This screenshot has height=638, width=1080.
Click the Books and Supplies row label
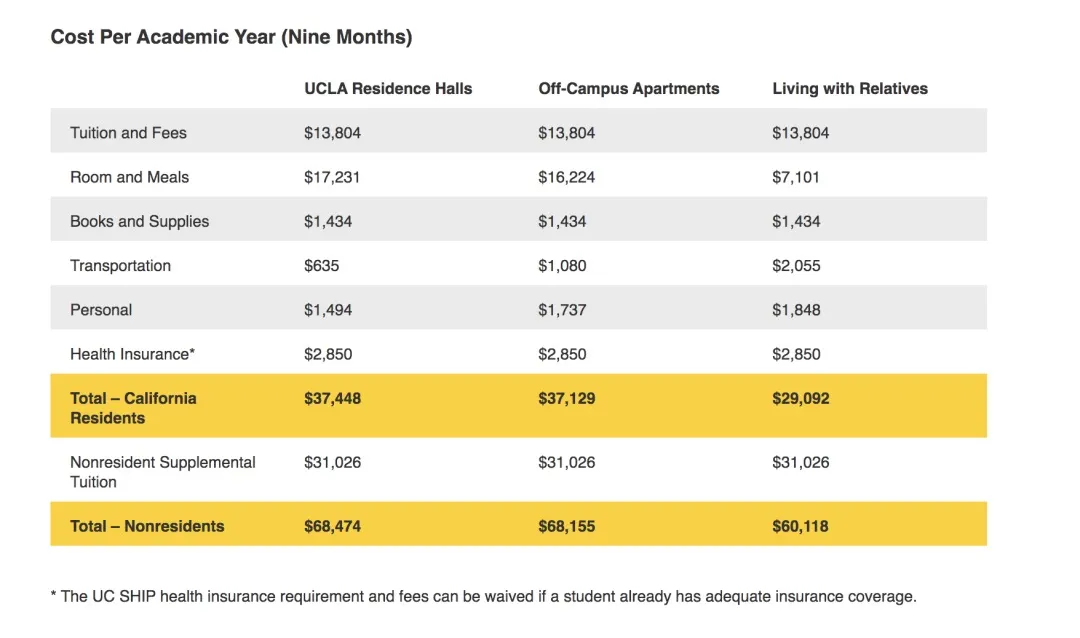(x=139, y=221)
